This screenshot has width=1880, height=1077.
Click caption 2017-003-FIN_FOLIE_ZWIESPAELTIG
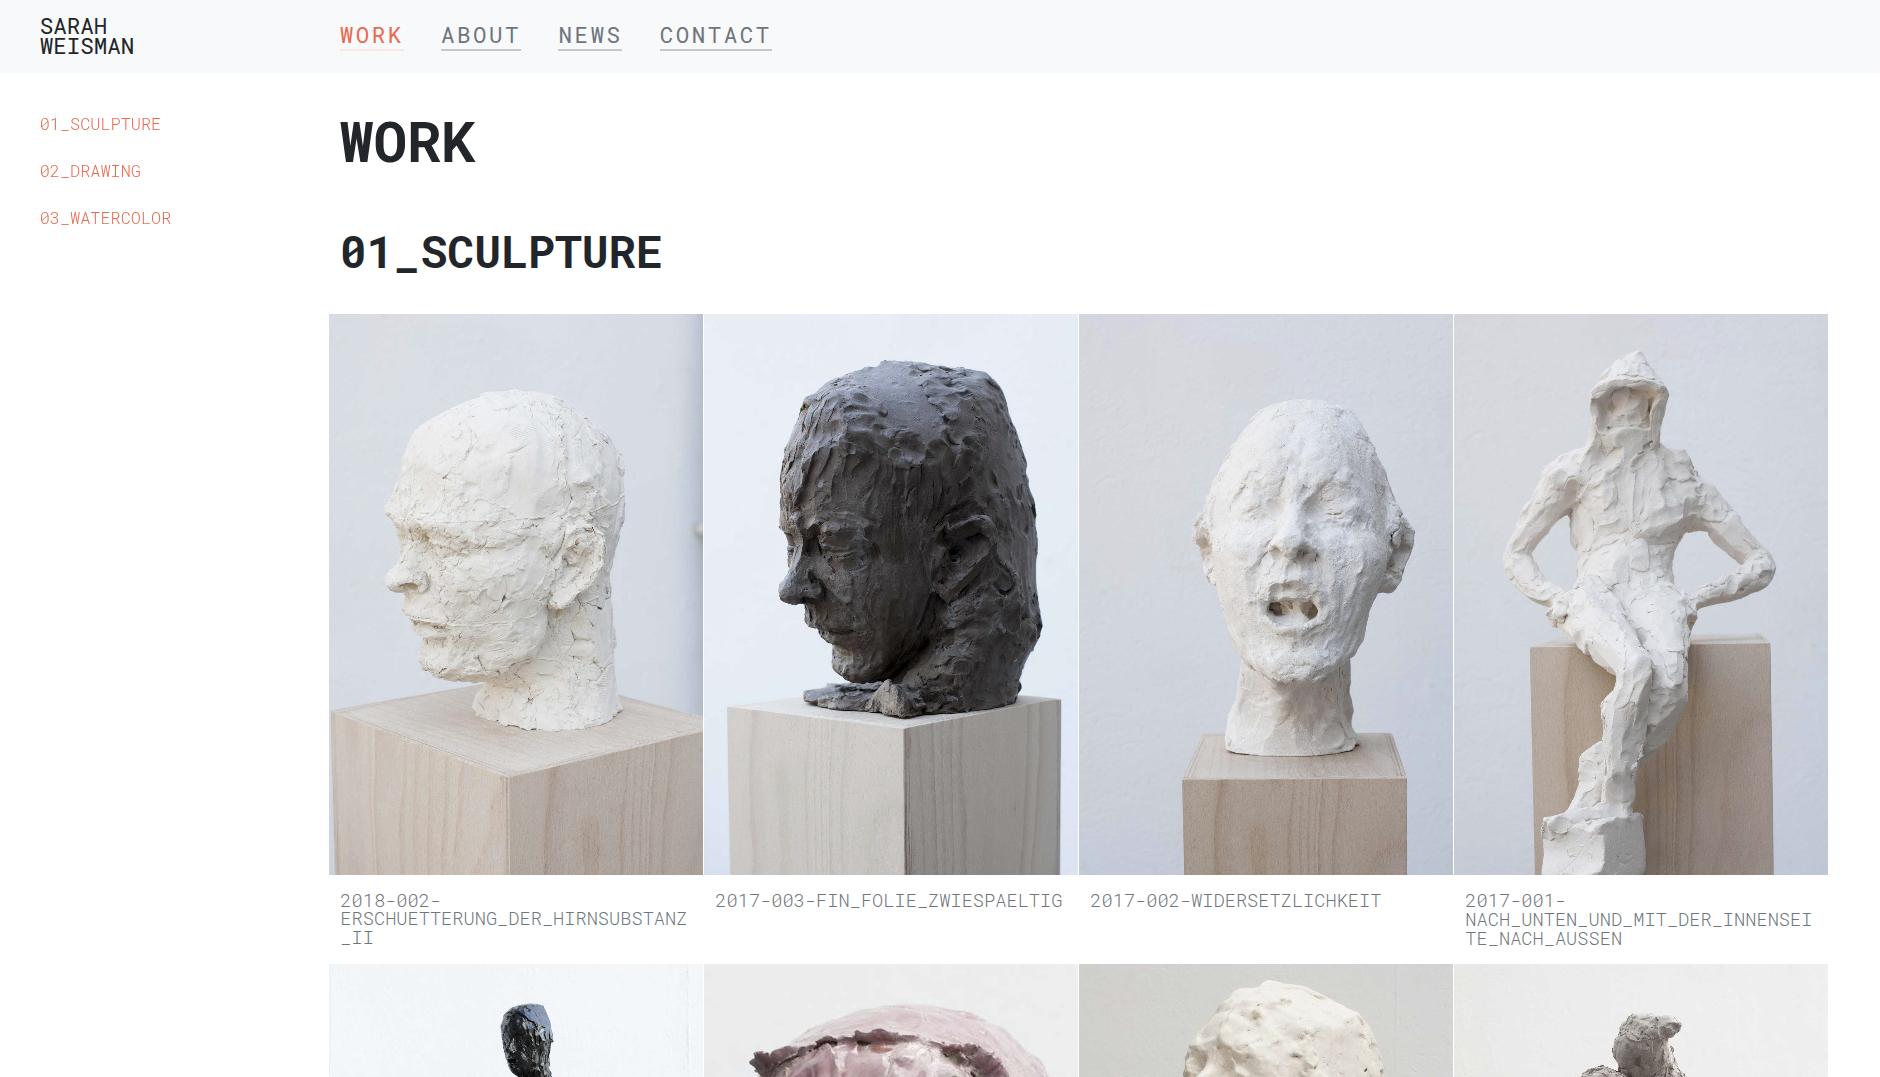pyautogui.click(x=889, y=901)
